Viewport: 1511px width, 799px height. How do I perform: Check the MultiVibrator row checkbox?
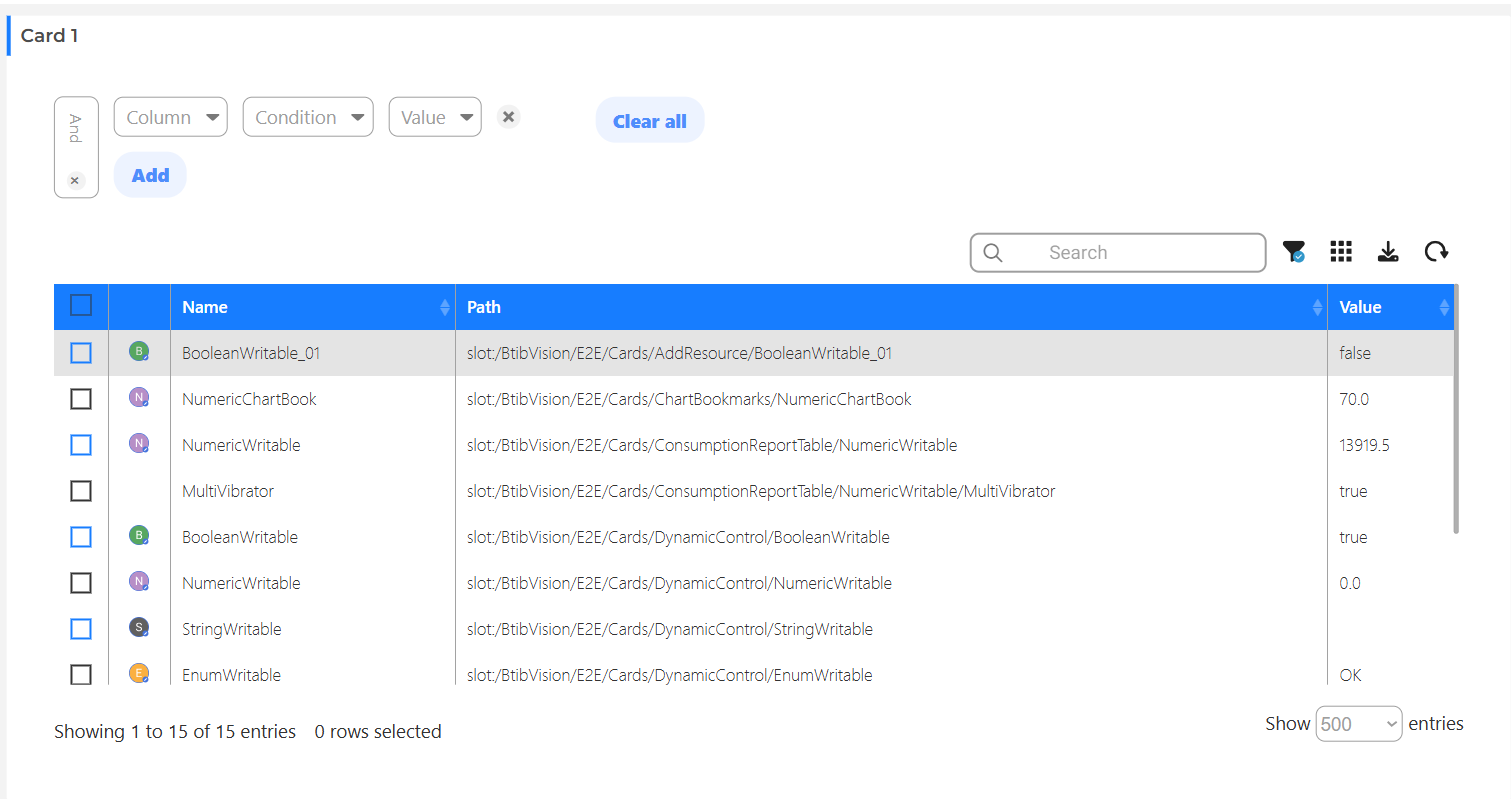[x=81, y=491]
